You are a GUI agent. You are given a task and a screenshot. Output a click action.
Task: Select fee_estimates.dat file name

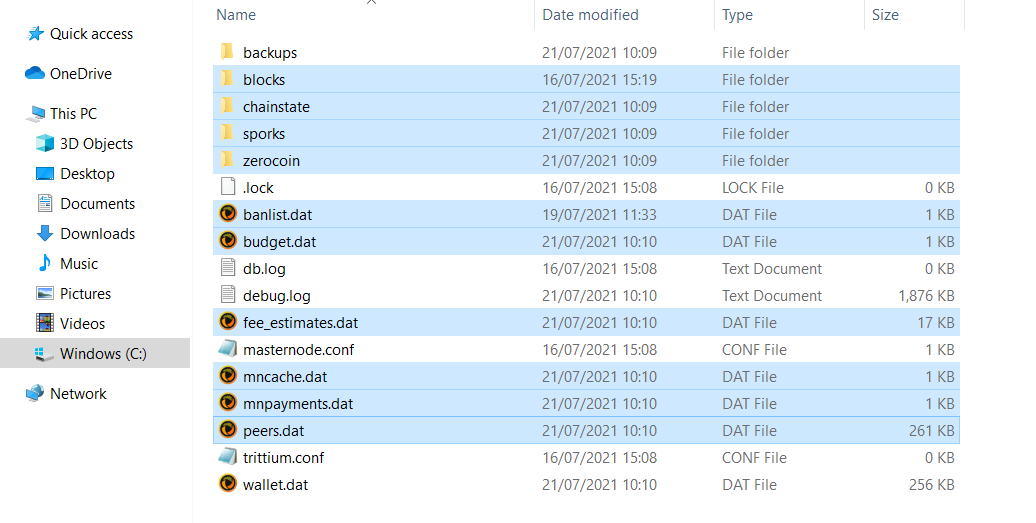pos(300,323)
